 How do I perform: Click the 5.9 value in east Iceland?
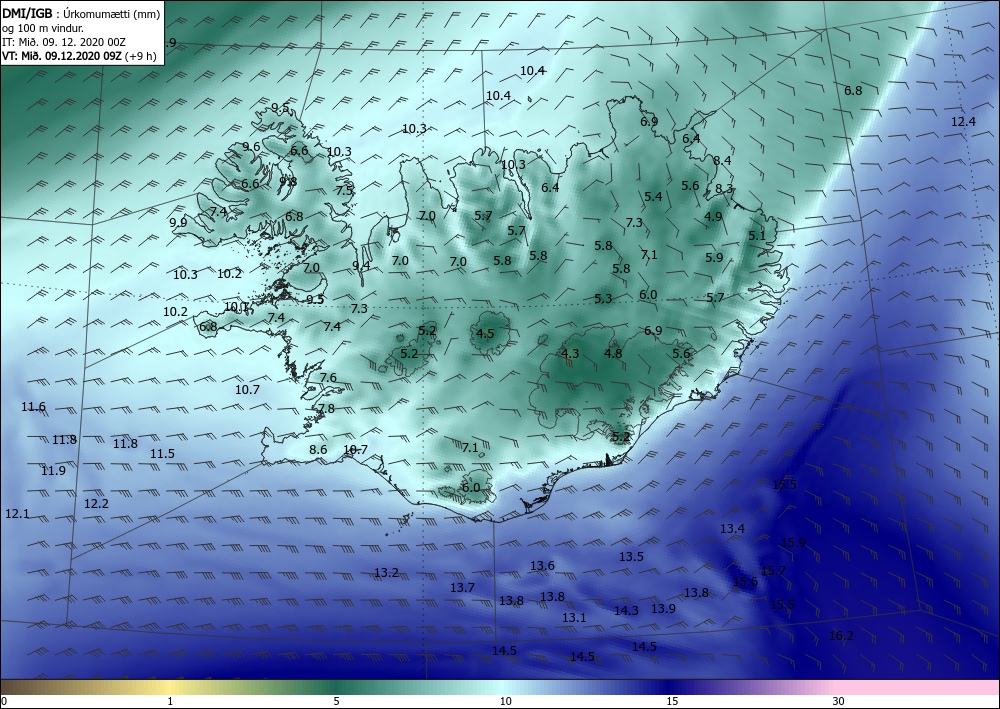click(714, 257)
